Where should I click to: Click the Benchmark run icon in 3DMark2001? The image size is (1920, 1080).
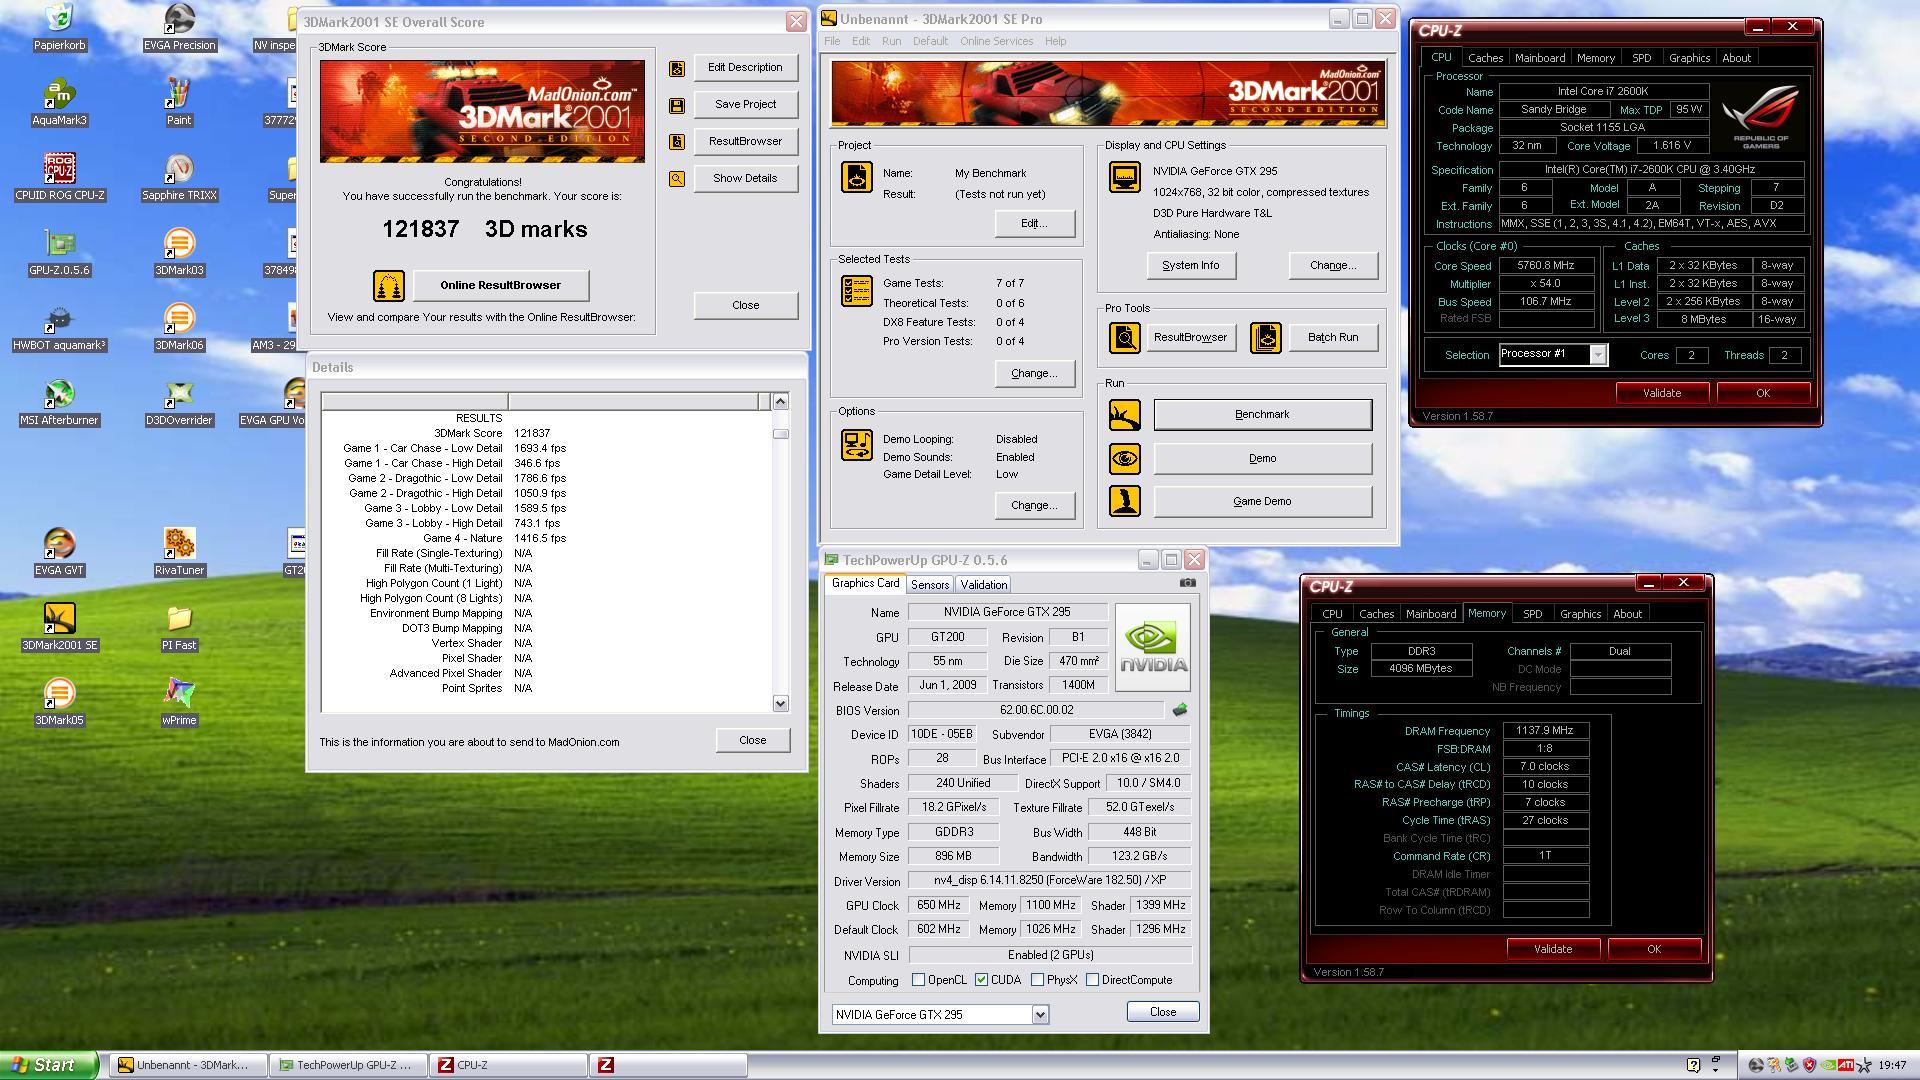(1124, 414)
